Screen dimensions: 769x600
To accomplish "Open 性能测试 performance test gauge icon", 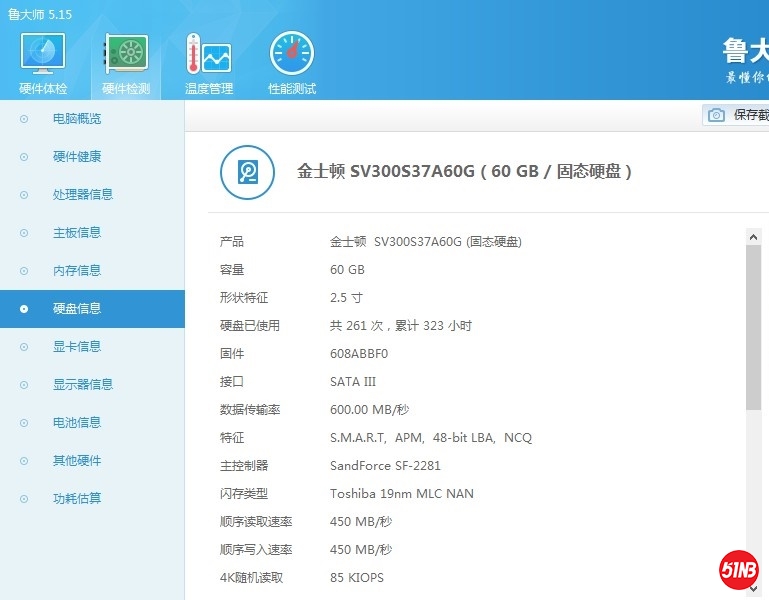I will pyautogui.click(x=291, y=55).
